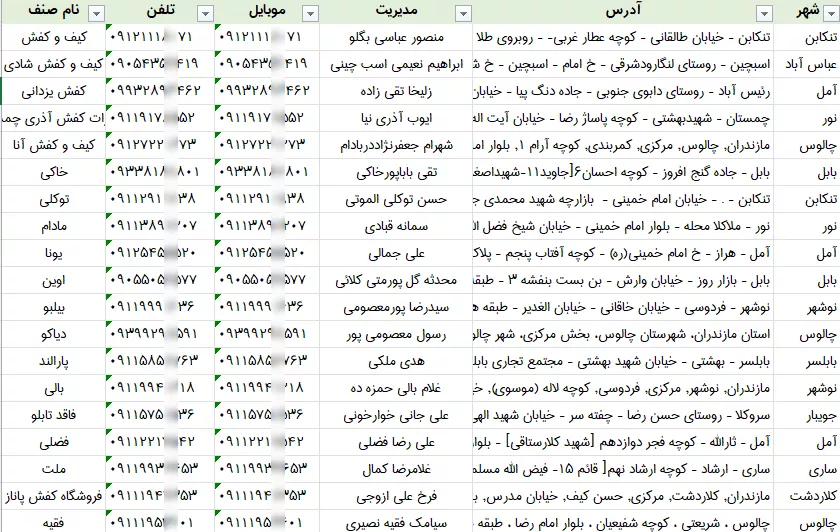
Task: Select address cell starting 'بابل - بازار روز'
Action: tap(623, 281)
